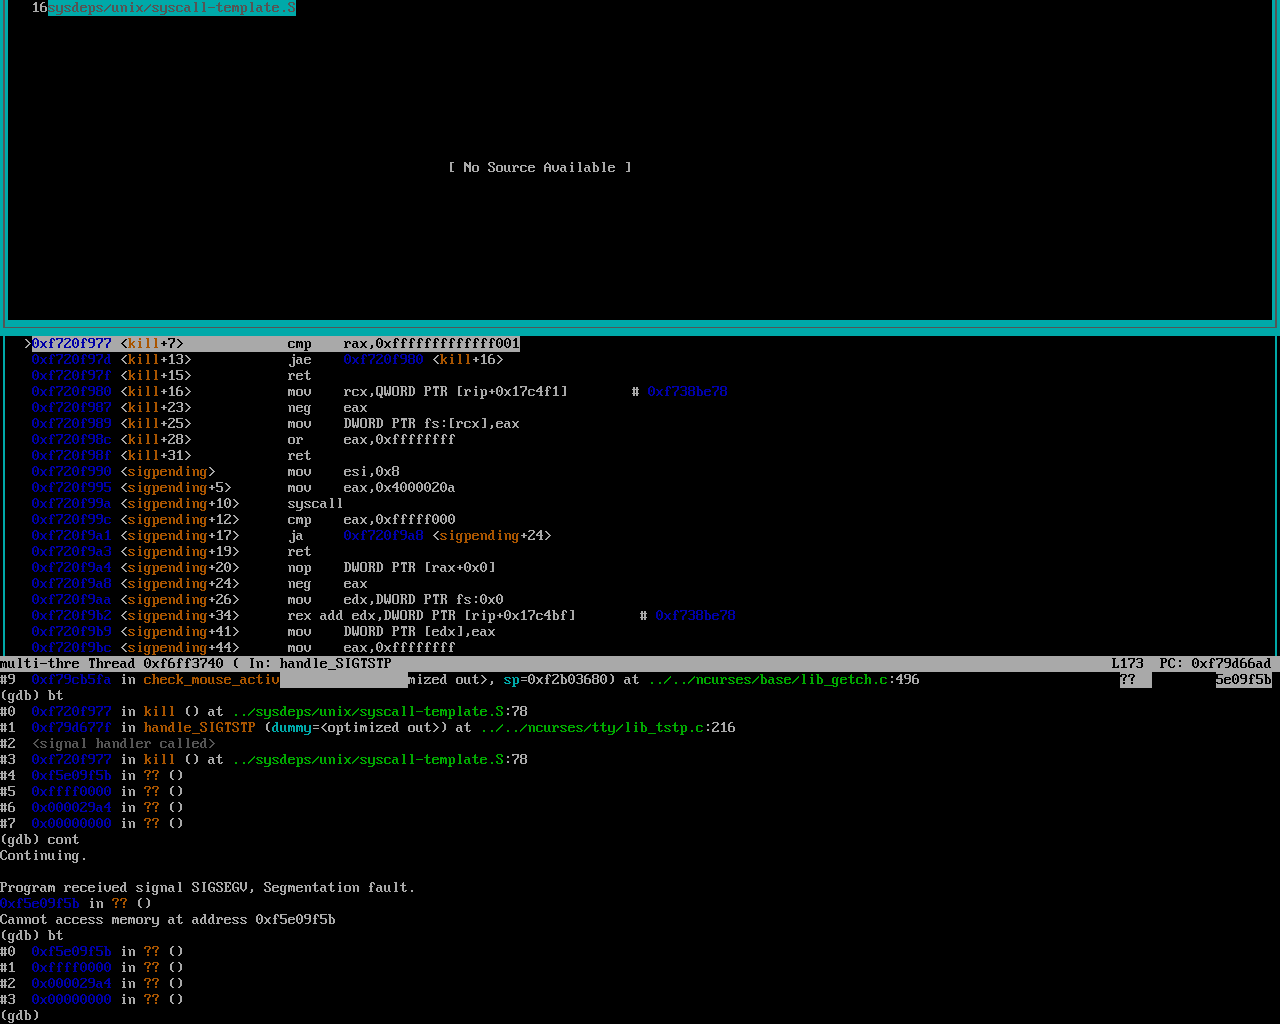Click the Cannot access memory error line
The height and width of the screenshot is (1024, 1280).
(167, 920)
